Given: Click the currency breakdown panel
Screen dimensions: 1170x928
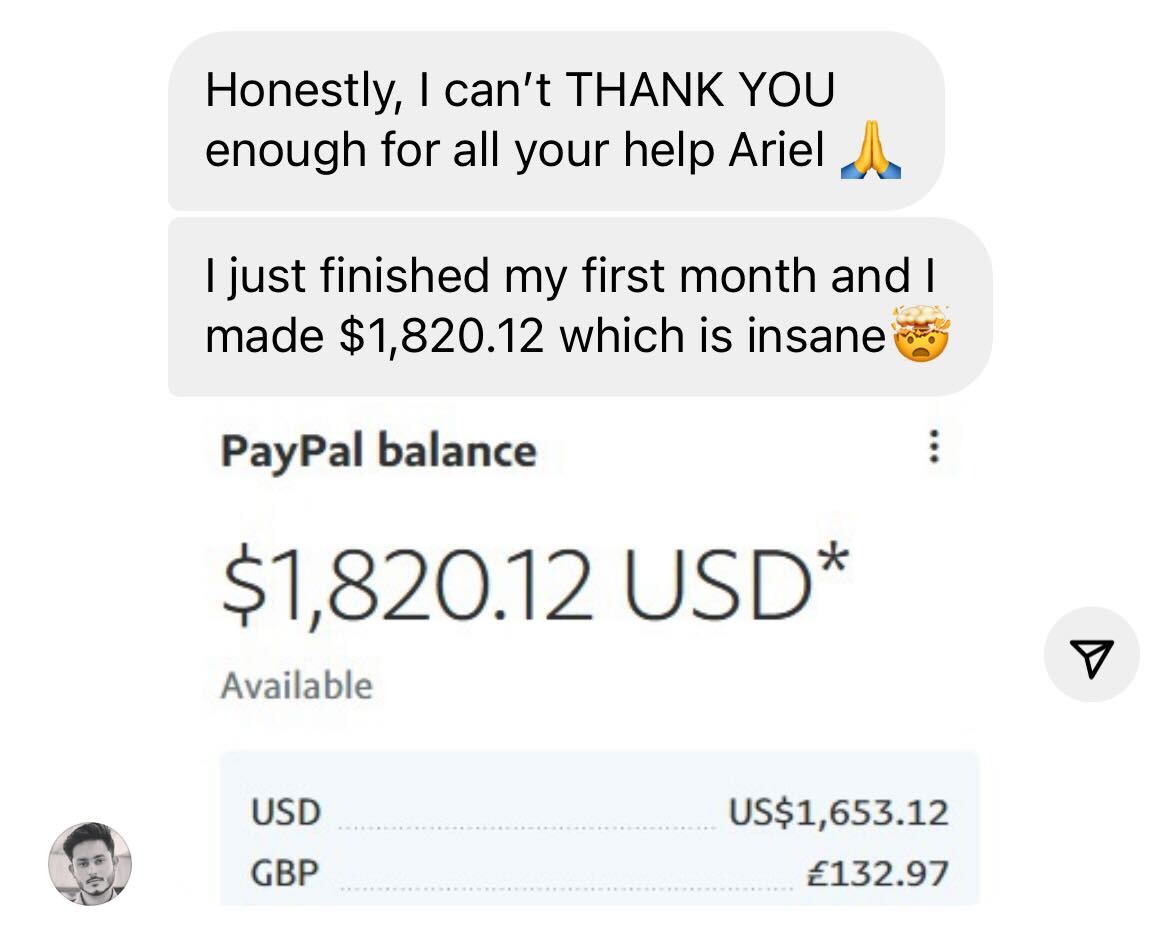Looking at the screenshot, I should coord(599,828).
